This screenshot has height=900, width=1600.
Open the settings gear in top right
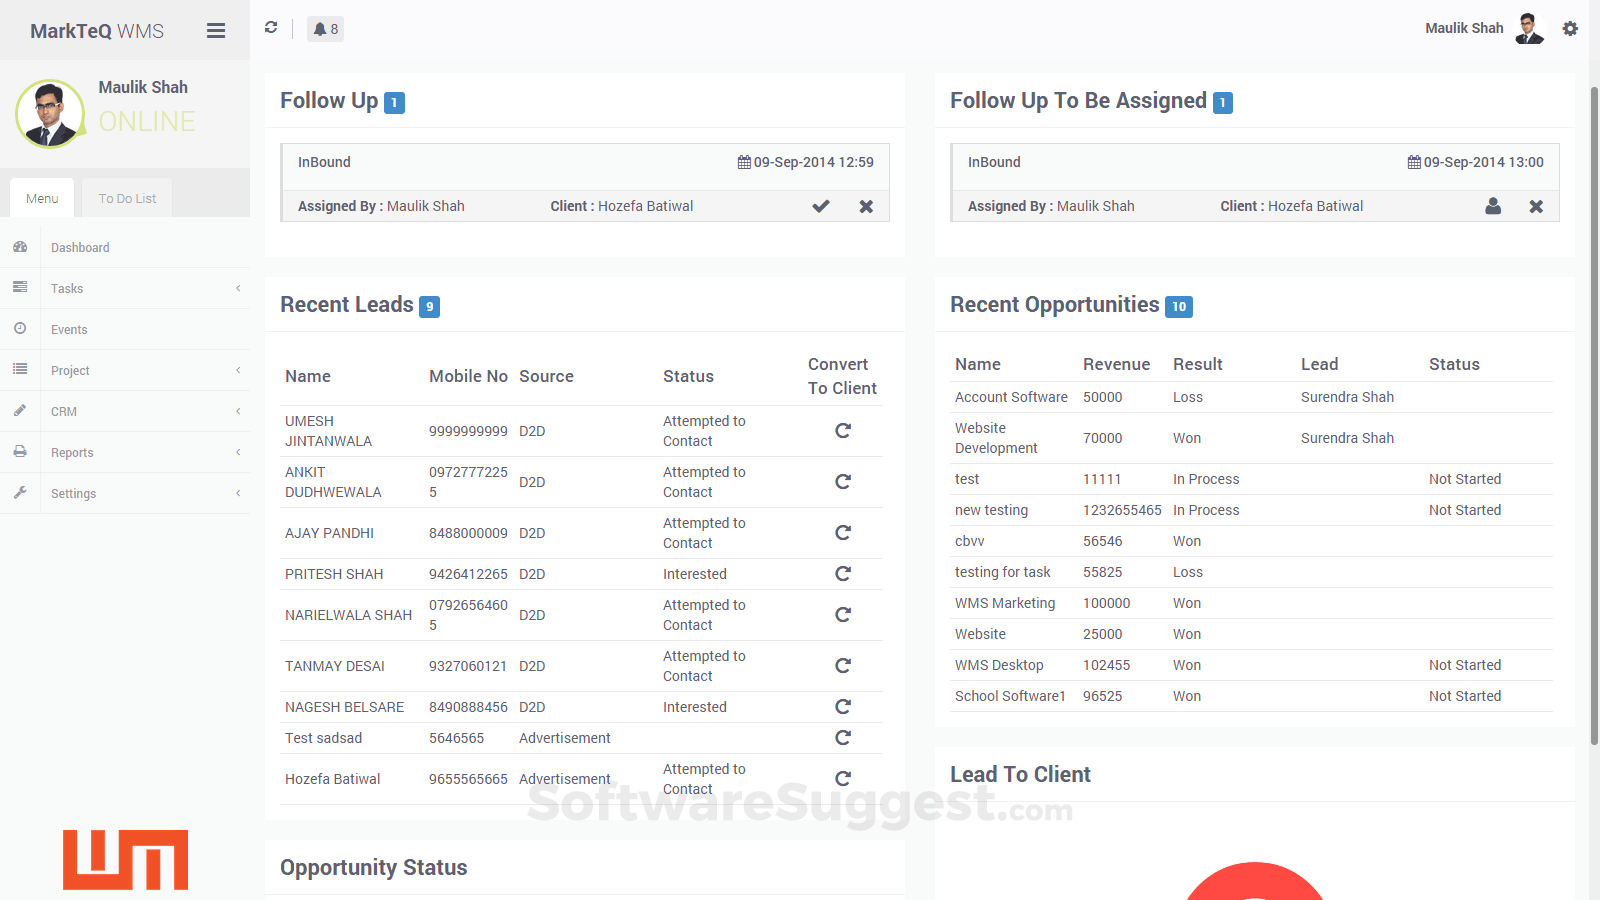tap(1570, 29)
